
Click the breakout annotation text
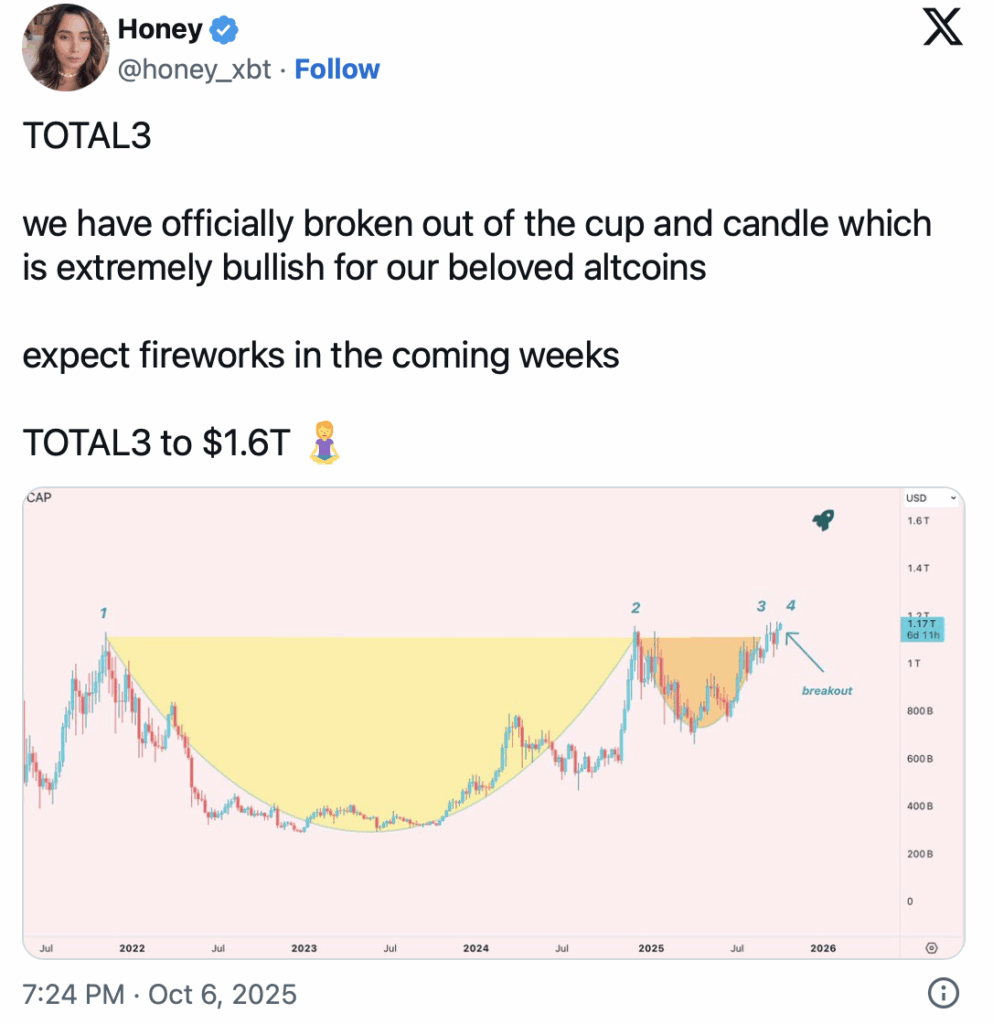[827, 691]
